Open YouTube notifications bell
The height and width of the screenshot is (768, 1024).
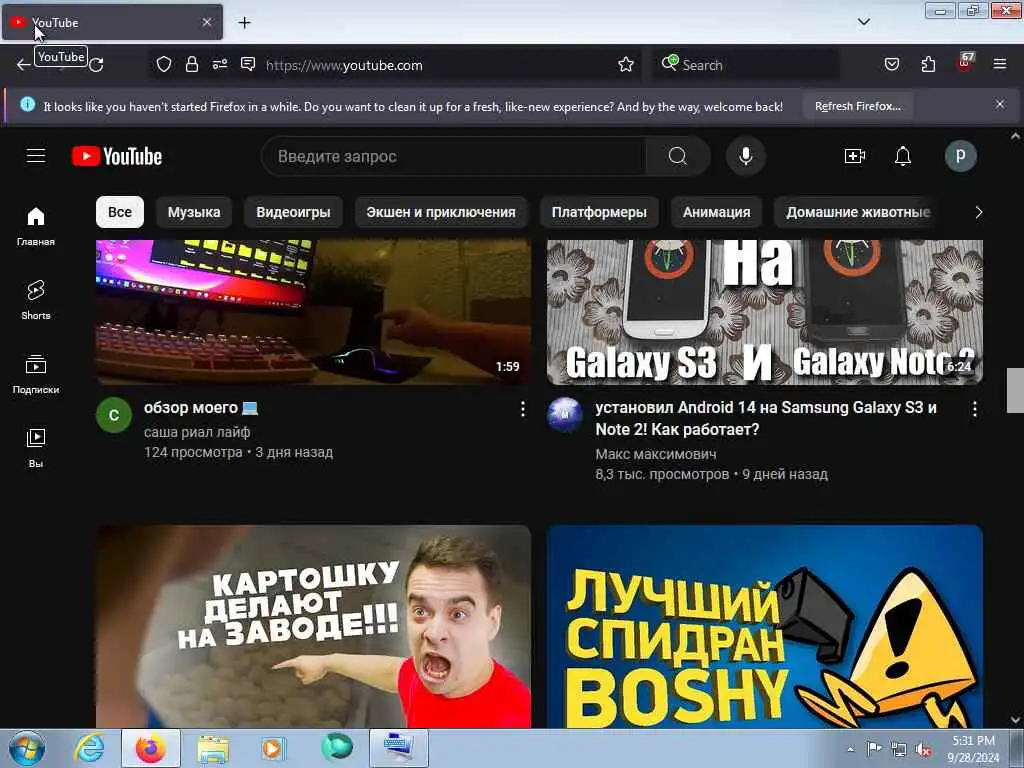[903, 156]
